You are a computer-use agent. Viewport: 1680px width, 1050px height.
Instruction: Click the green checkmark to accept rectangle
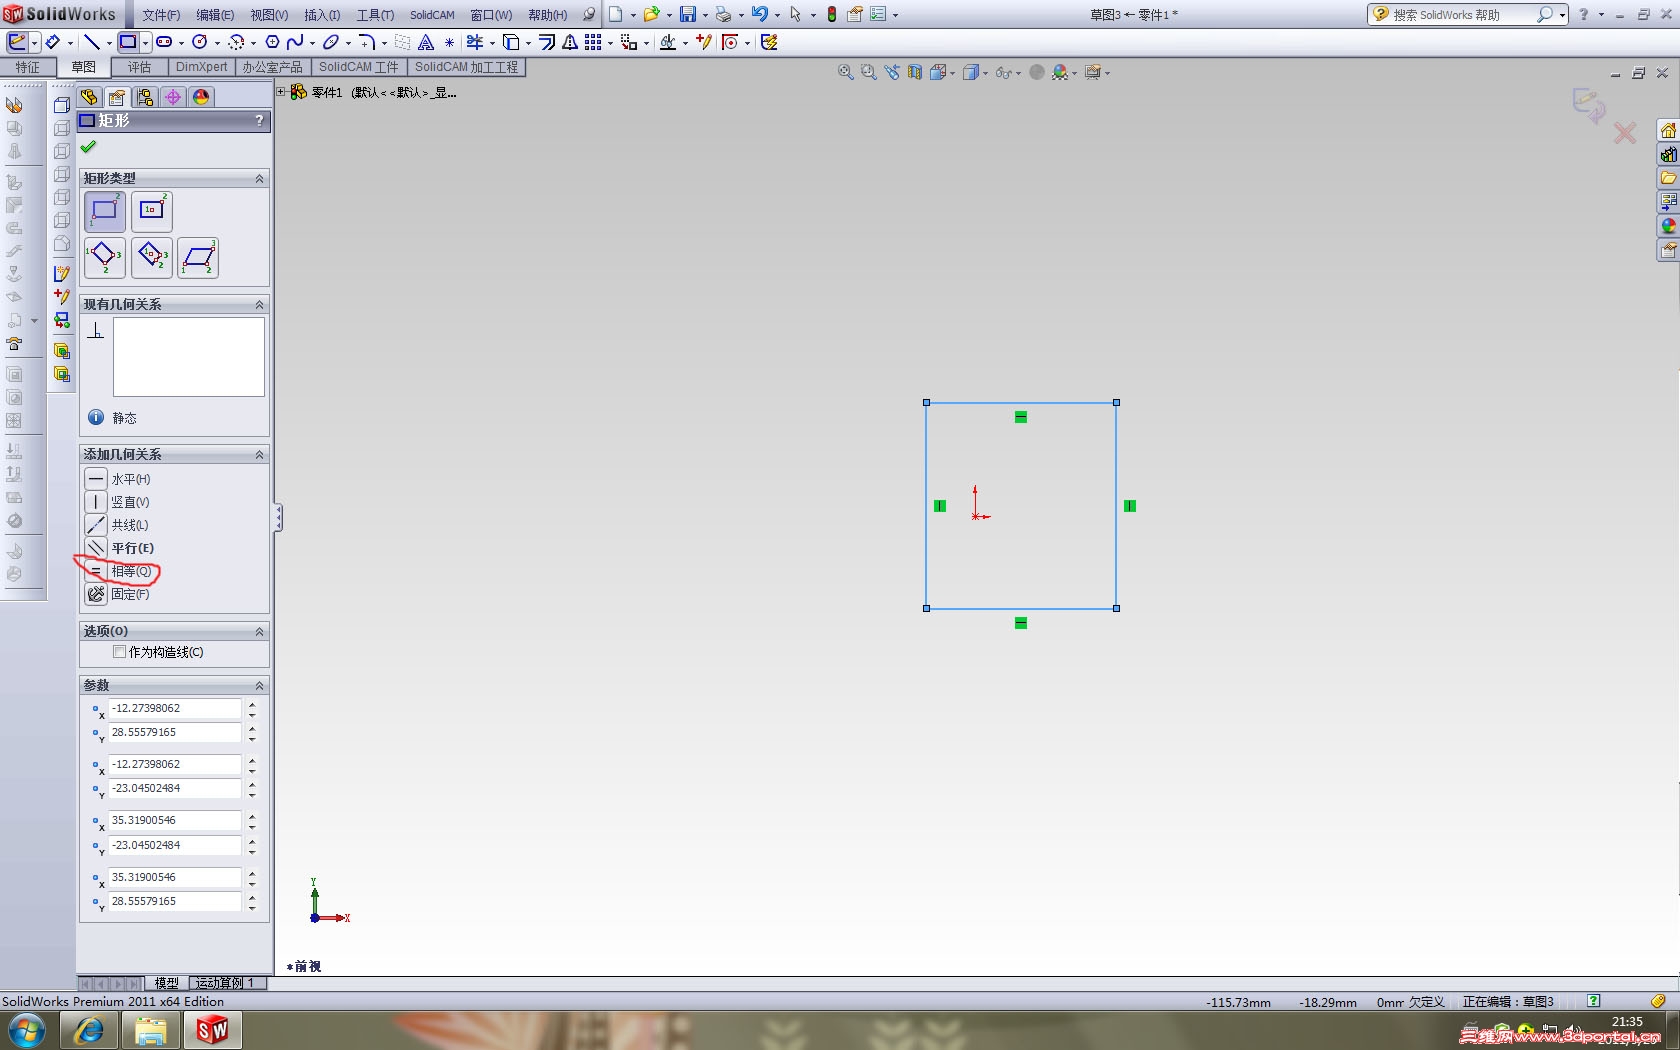(89, 147)
